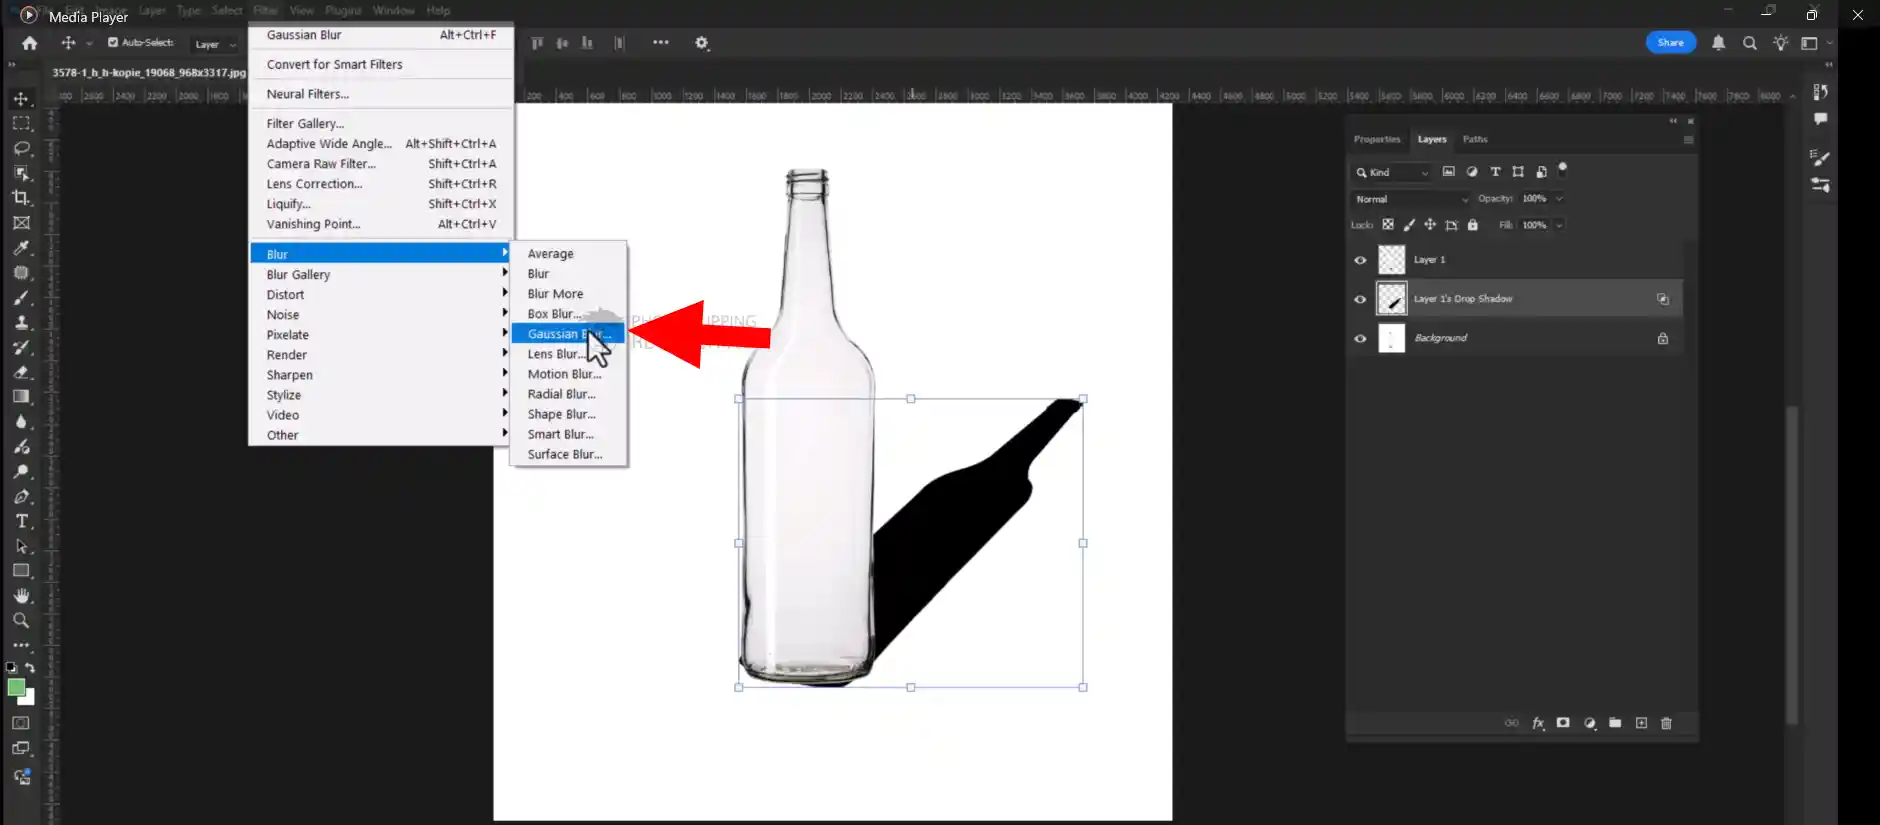This screenshot has width=1880, height=825.
Task: Toggle lock transparent pixels
Action: click(x=1388, y=225)
